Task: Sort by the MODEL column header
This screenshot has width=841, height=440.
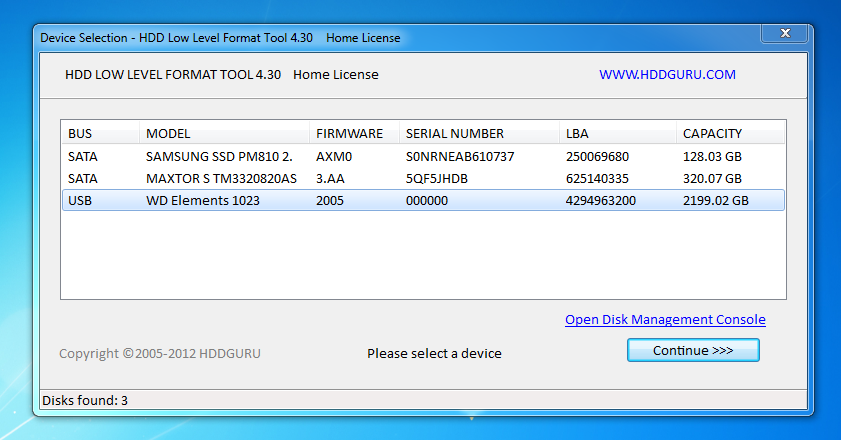Action: (224, 133)
